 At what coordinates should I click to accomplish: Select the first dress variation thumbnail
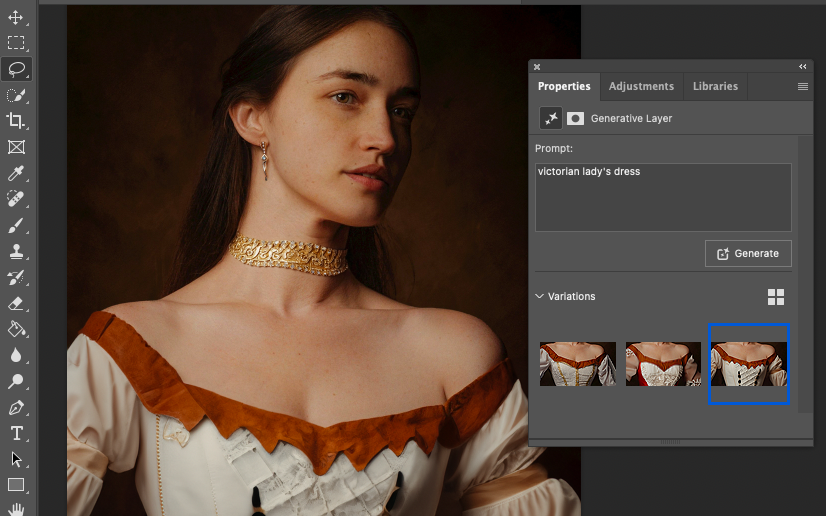[x=578, y=364]
